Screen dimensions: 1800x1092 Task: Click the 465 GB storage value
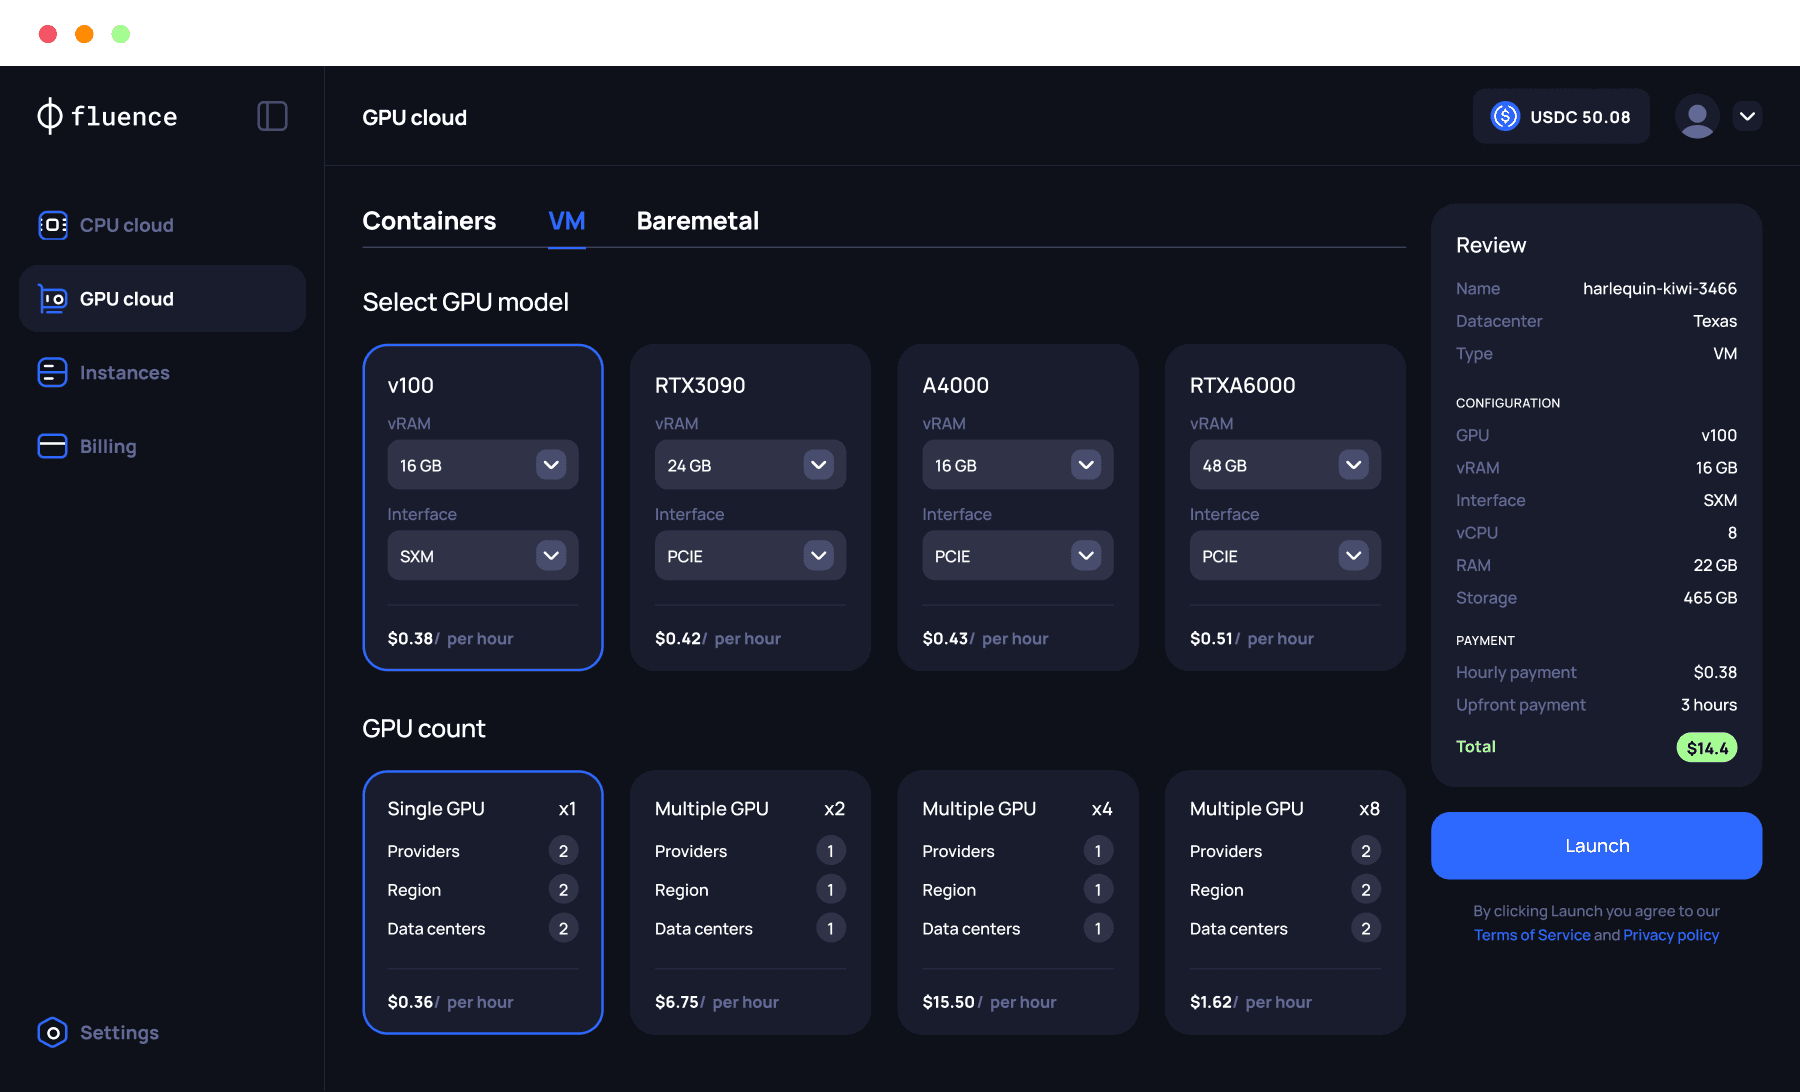(x=1710, y=598)
